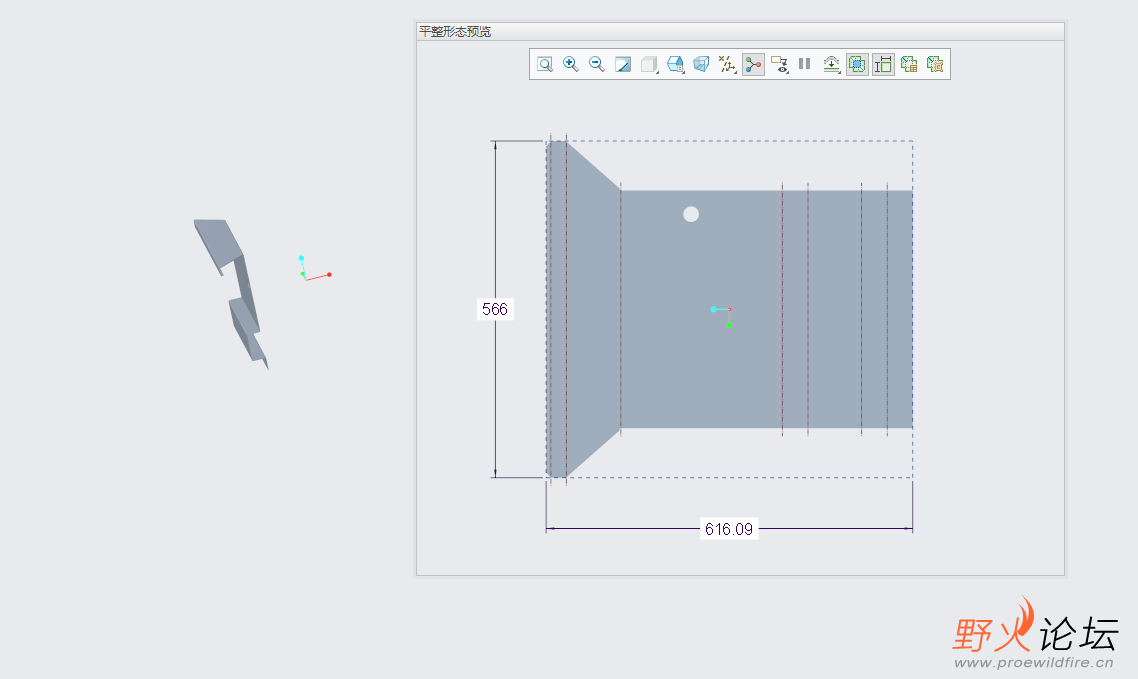Click the circular hole in flat pattern

(x=691, y=214)
